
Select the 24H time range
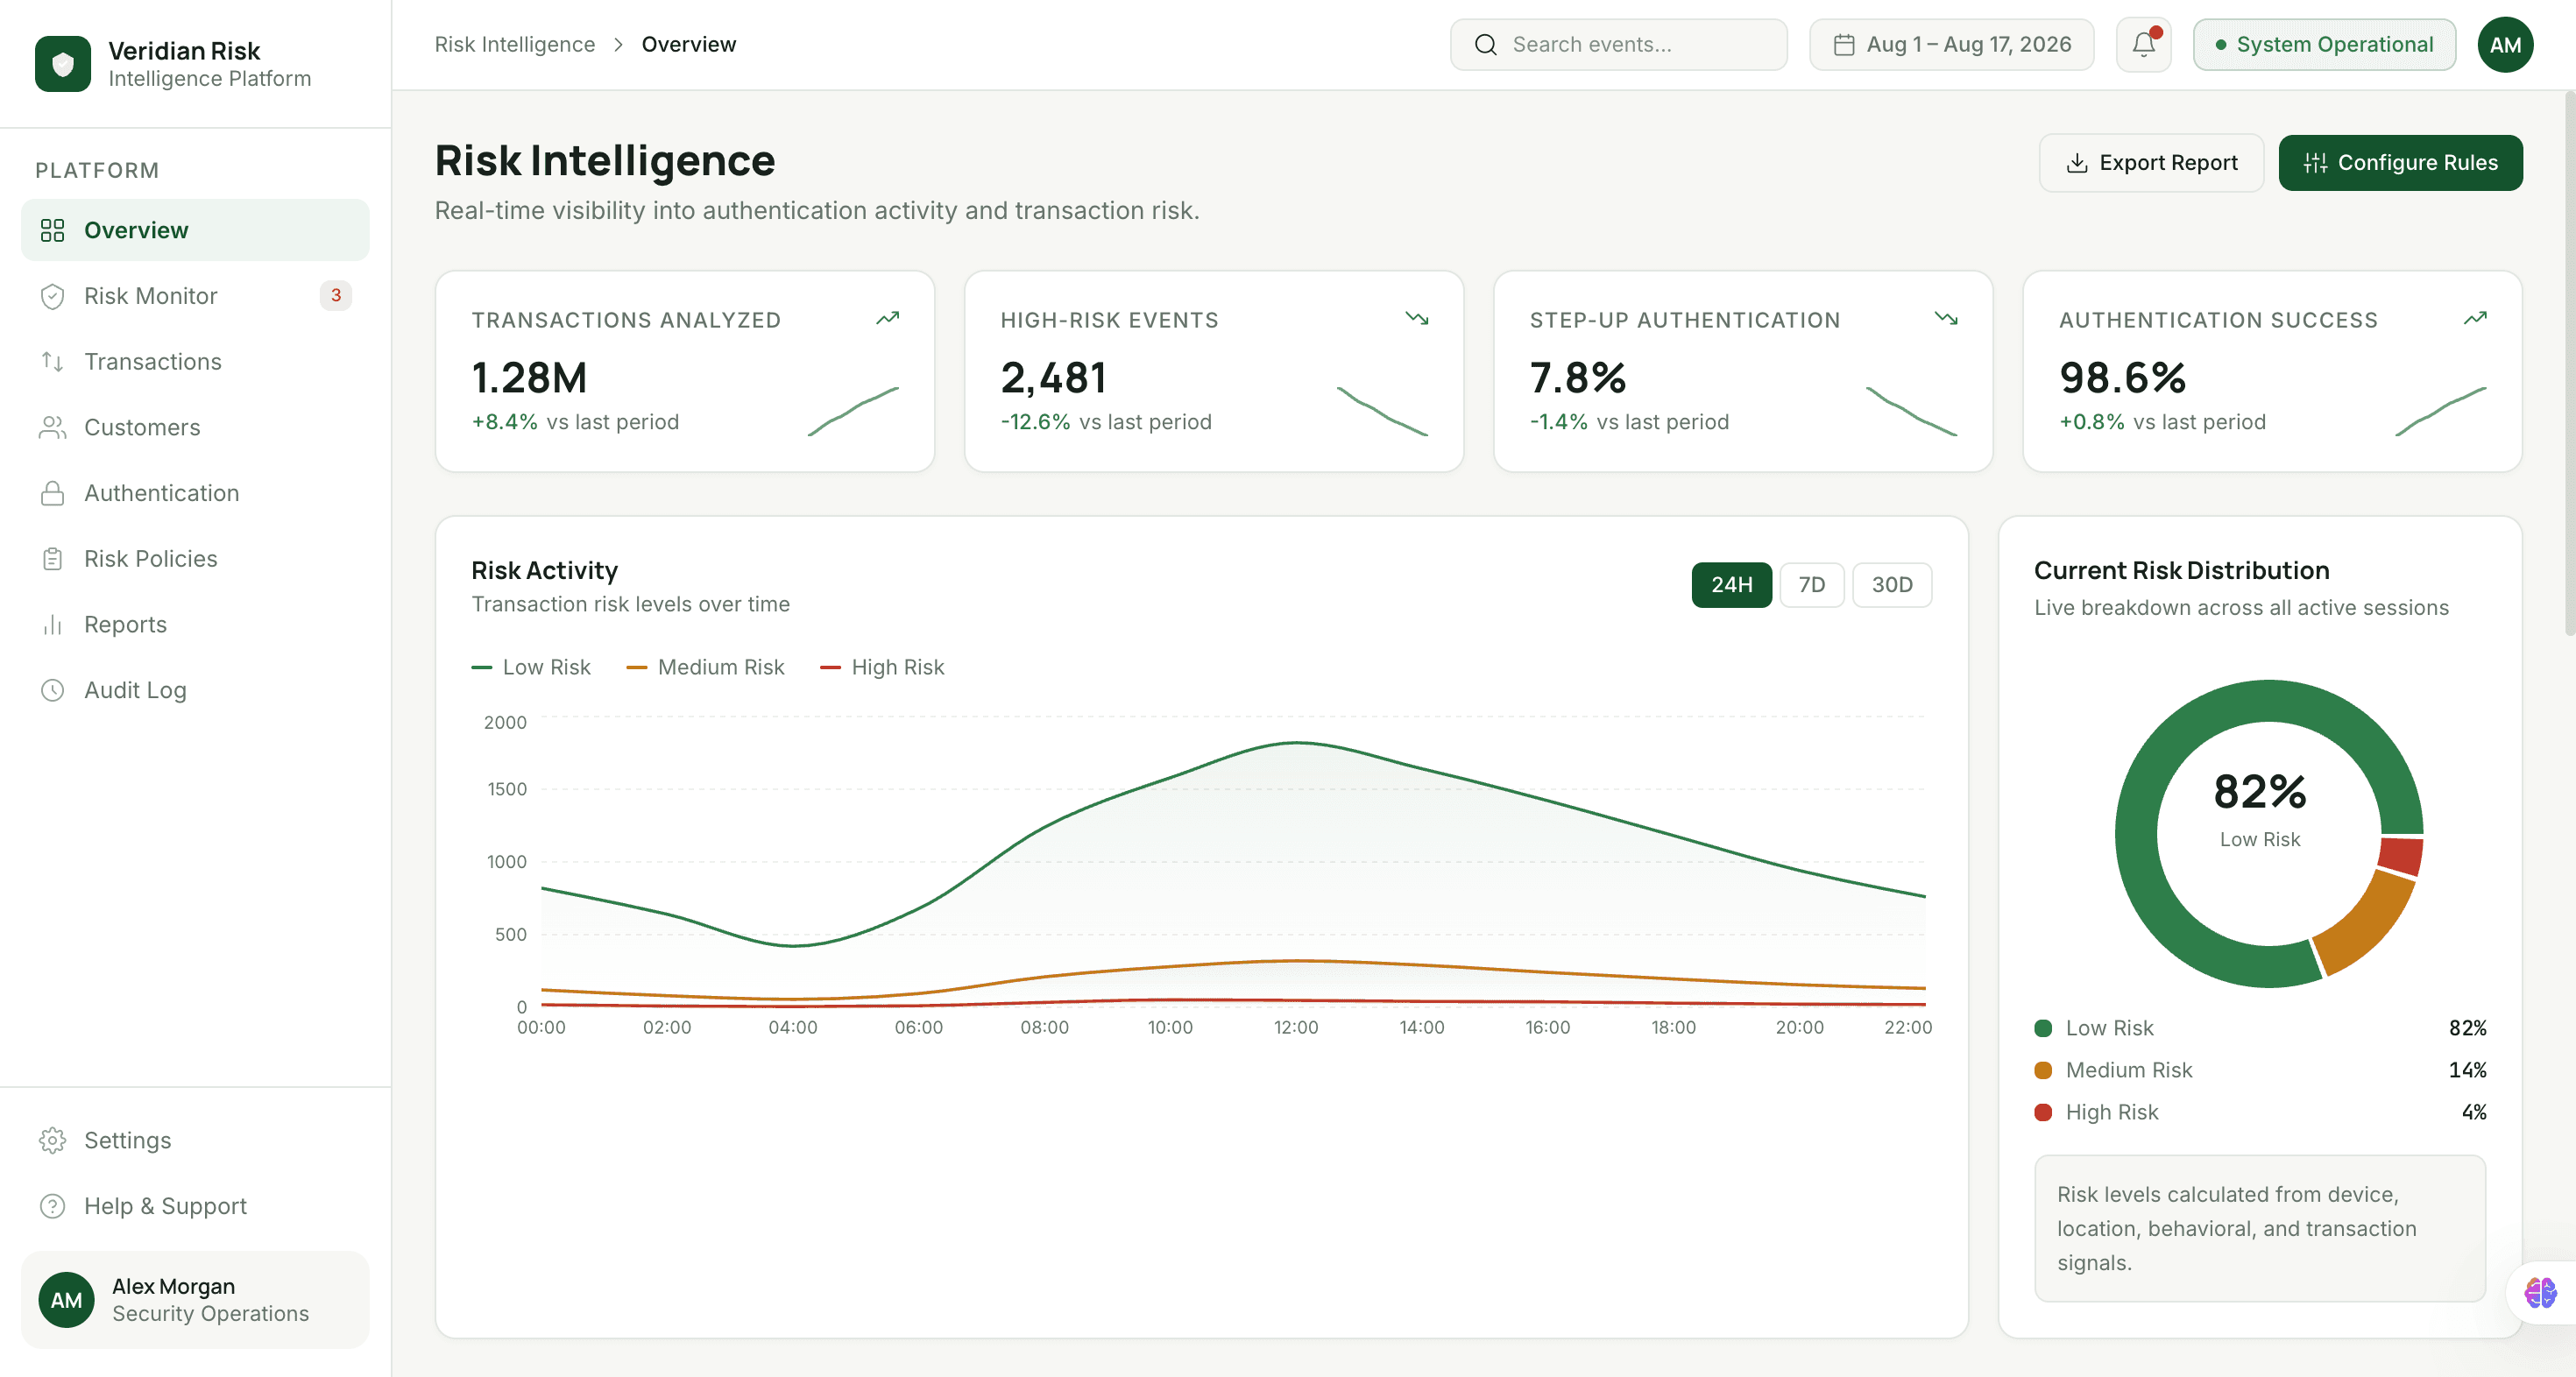1731,585
